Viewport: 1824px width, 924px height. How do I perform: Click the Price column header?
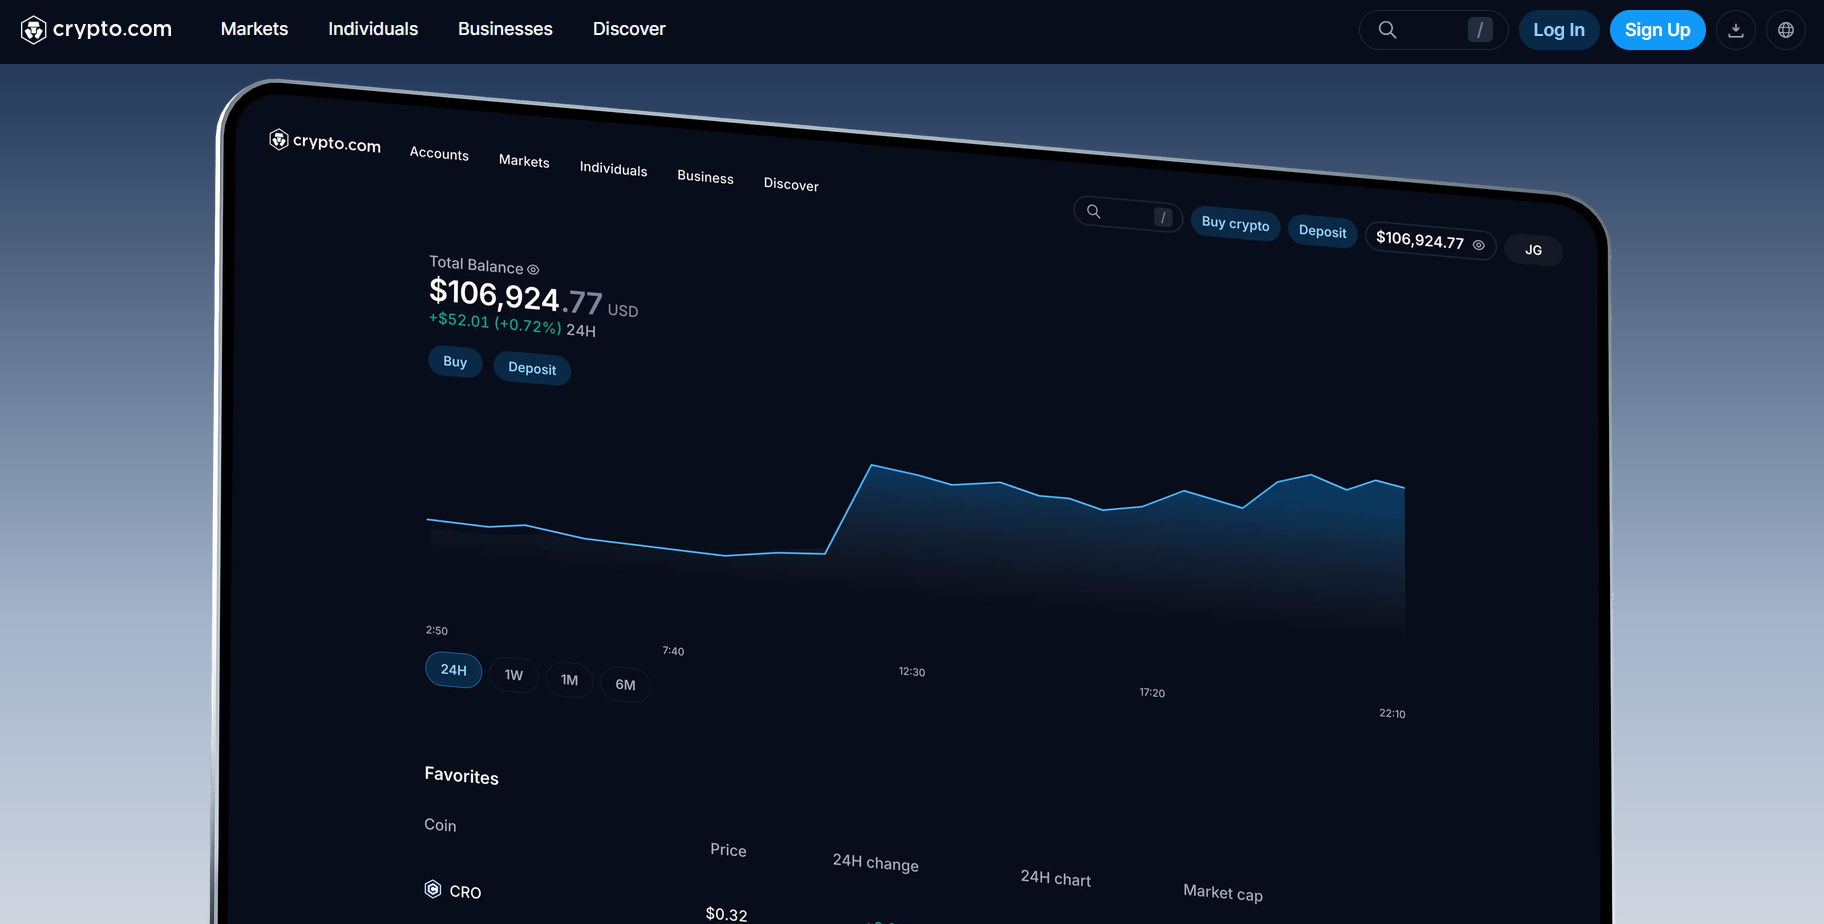click(x=728, y=850)
